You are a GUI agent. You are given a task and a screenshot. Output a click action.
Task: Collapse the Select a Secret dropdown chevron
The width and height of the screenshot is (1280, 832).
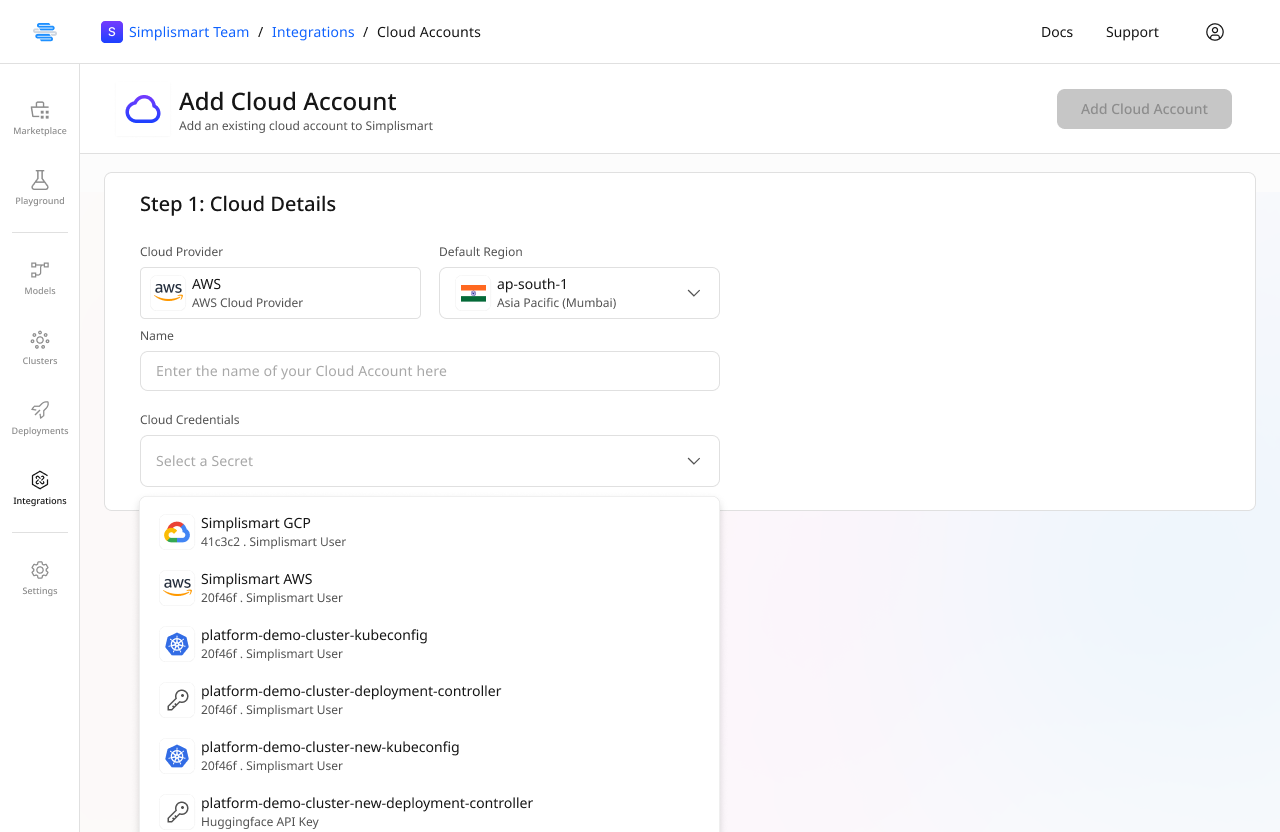coord(694,461)
